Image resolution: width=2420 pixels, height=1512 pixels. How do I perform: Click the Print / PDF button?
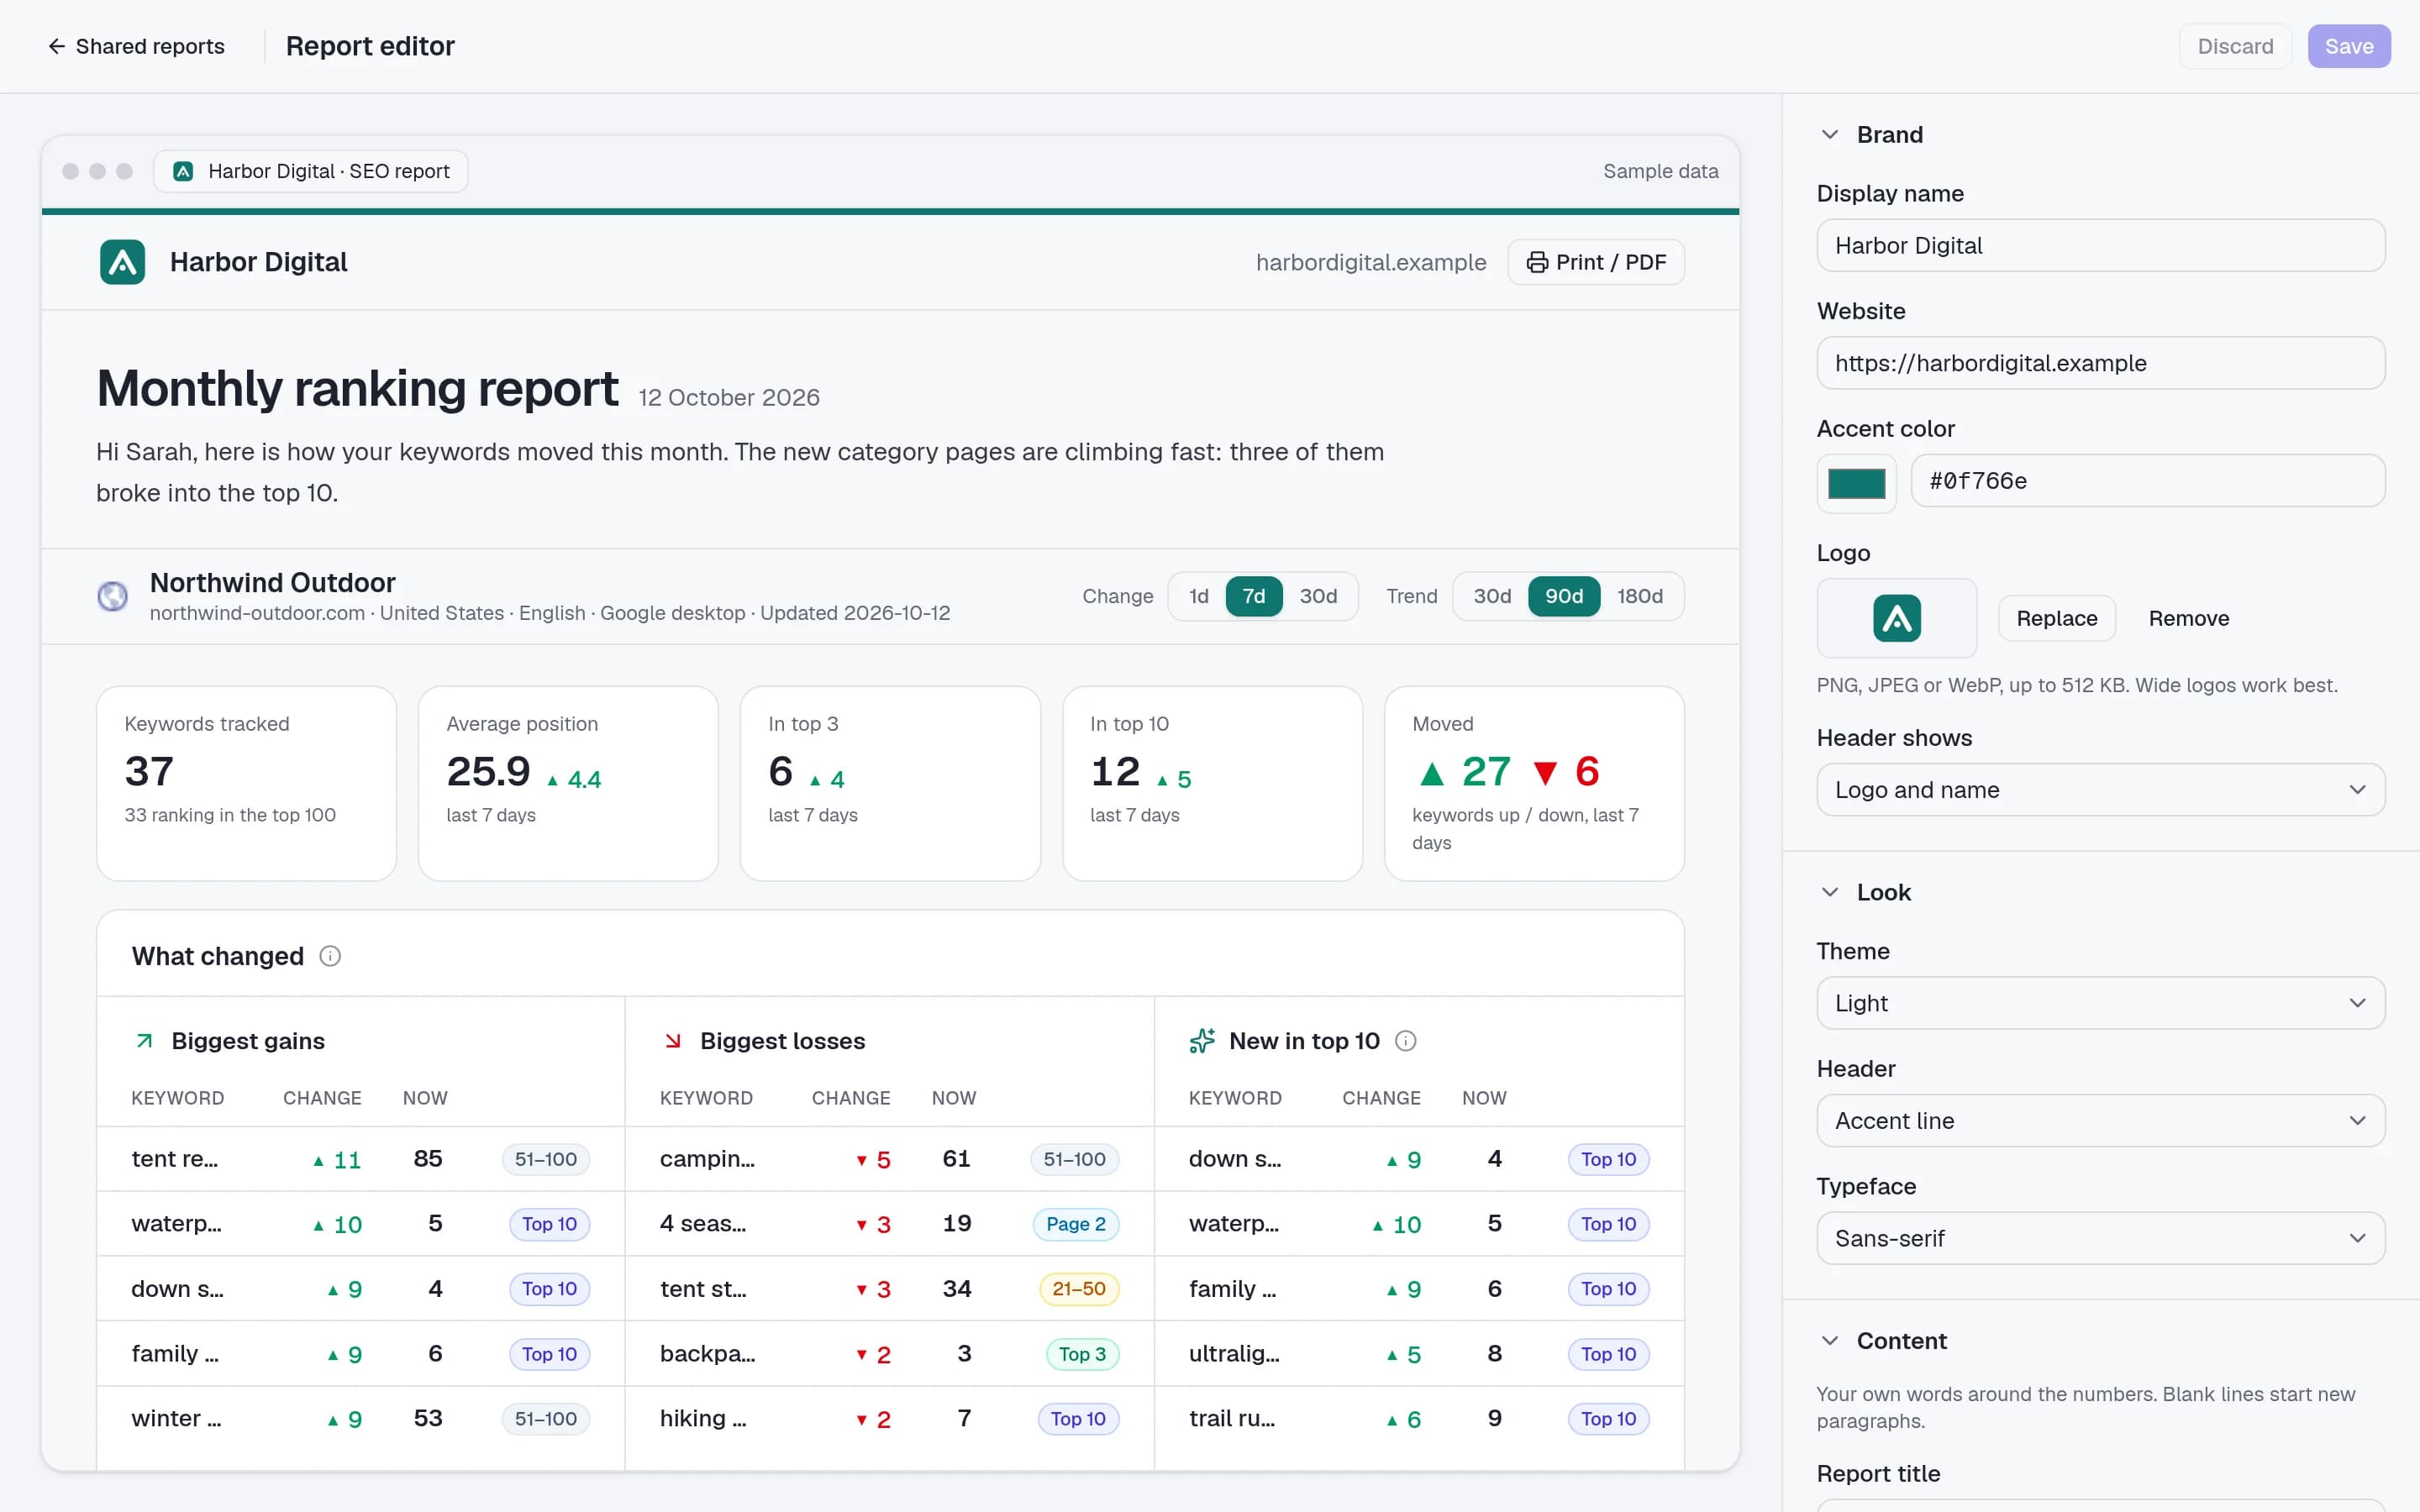[x=1596, y=262]
